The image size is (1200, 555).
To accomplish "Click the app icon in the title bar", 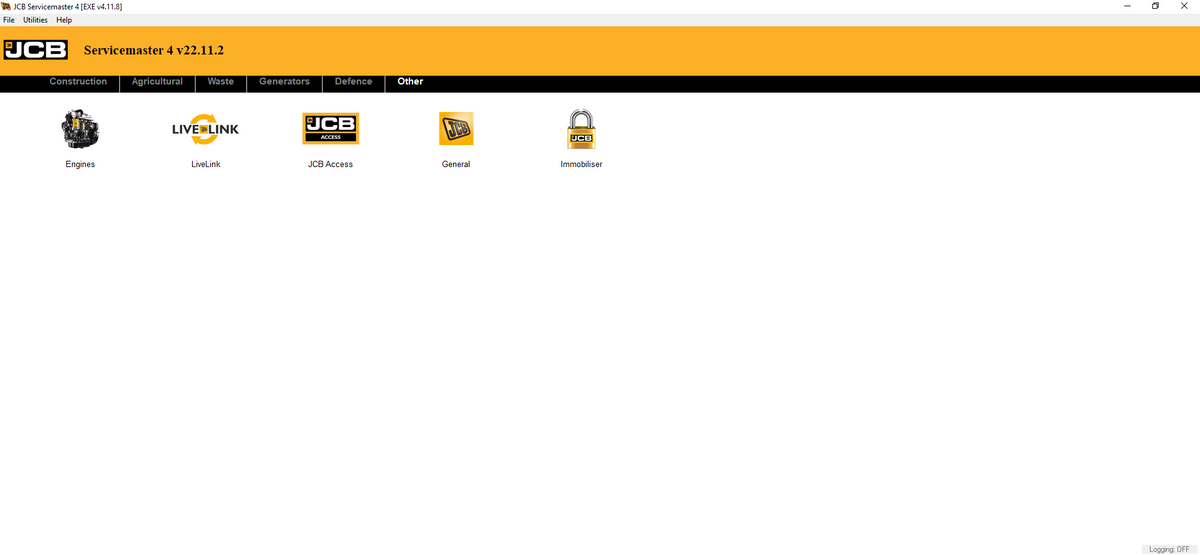I will [7, 6].
